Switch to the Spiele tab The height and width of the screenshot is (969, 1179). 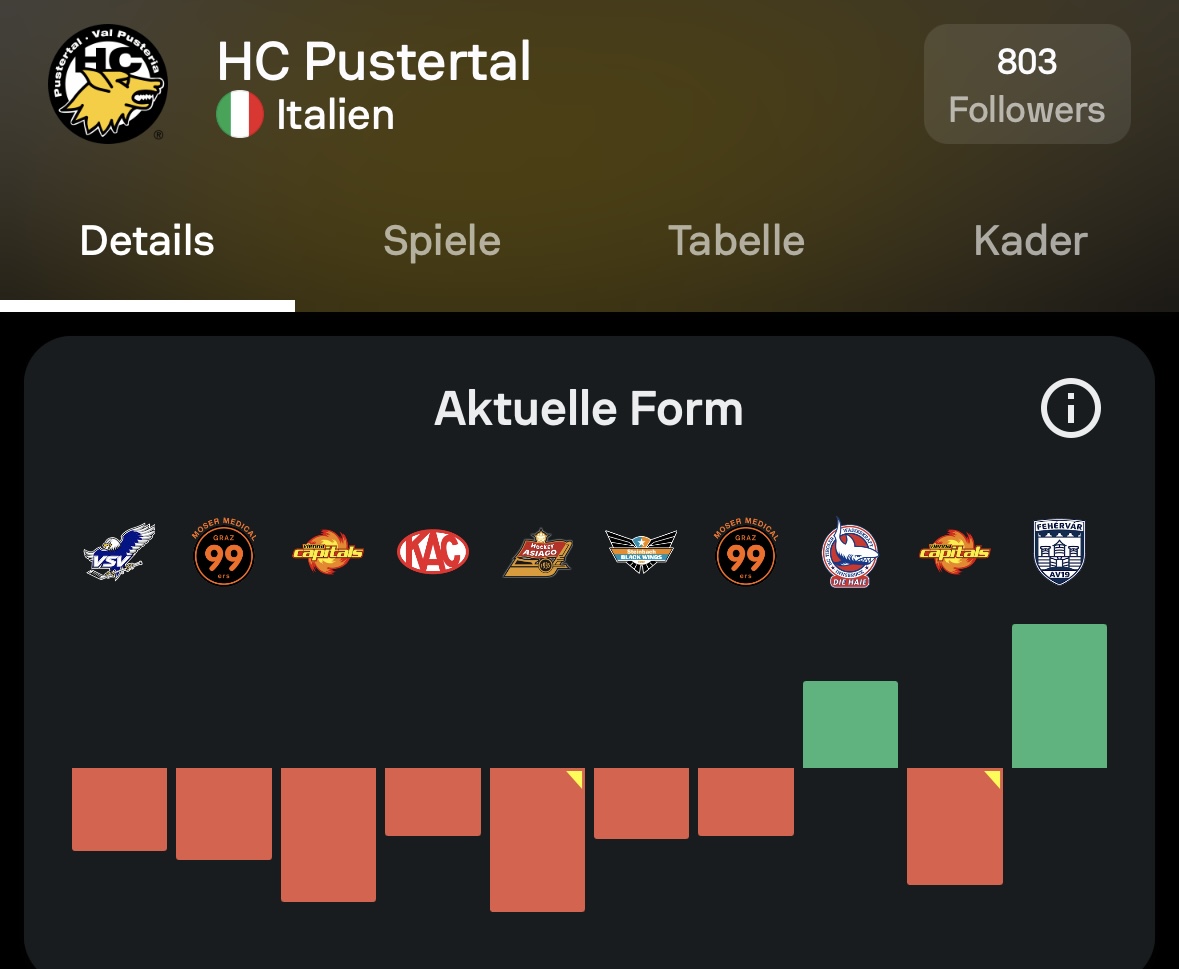442,241
